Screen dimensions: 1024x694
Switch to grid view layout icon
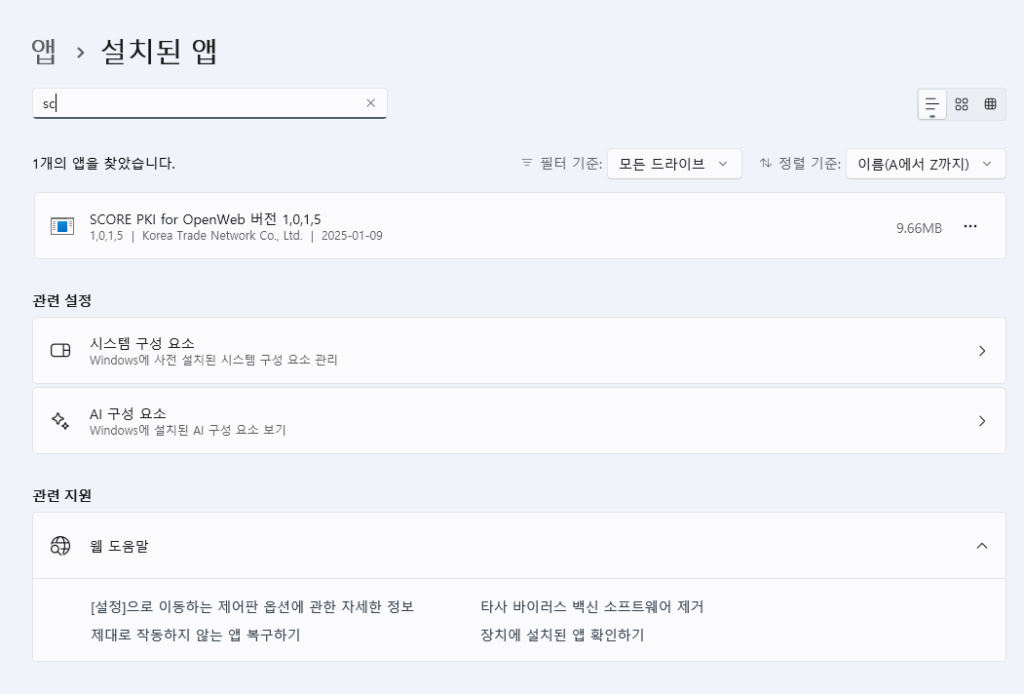961,104
